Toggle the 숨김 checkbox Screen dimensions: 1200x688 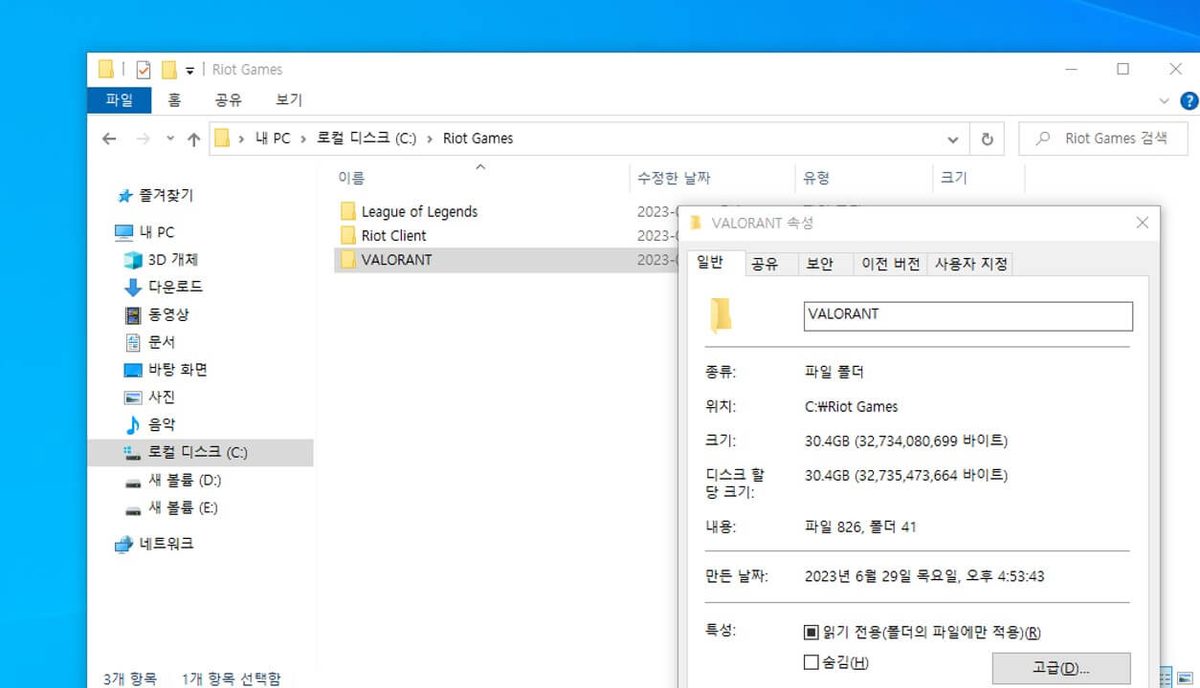pyautogui.click(x=811, y=662)
